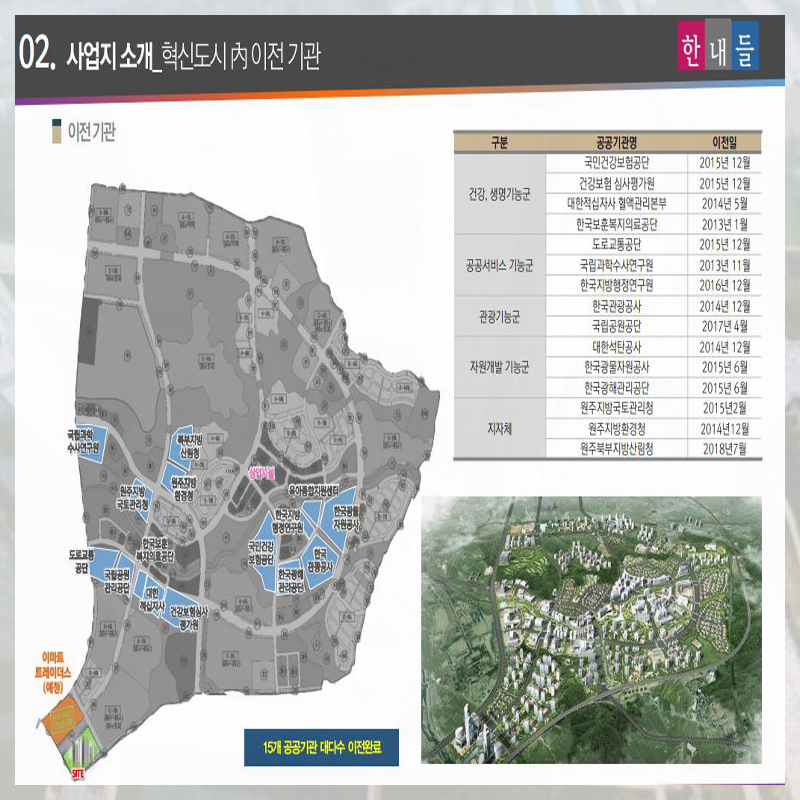
Task: Click the SITE marker on the map
Action: coord(78,773)
